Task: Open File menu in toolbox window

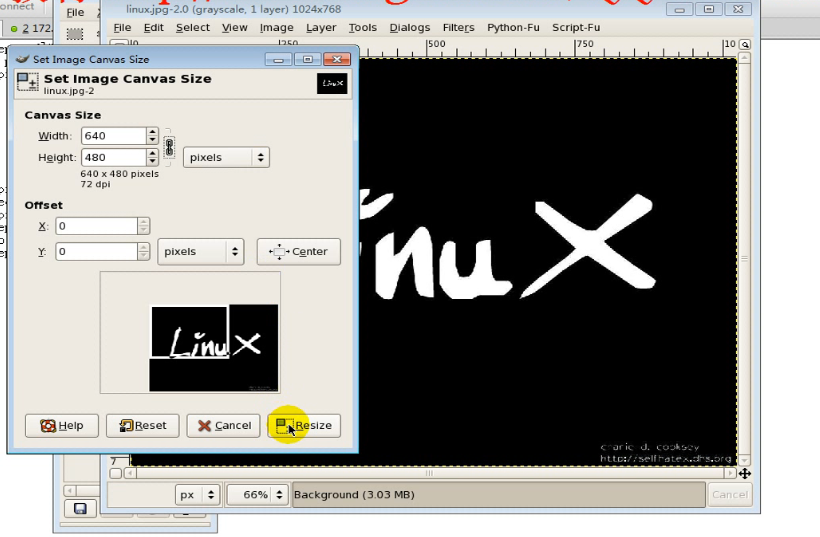Action: pyautogui.click(x=75, y=13)
